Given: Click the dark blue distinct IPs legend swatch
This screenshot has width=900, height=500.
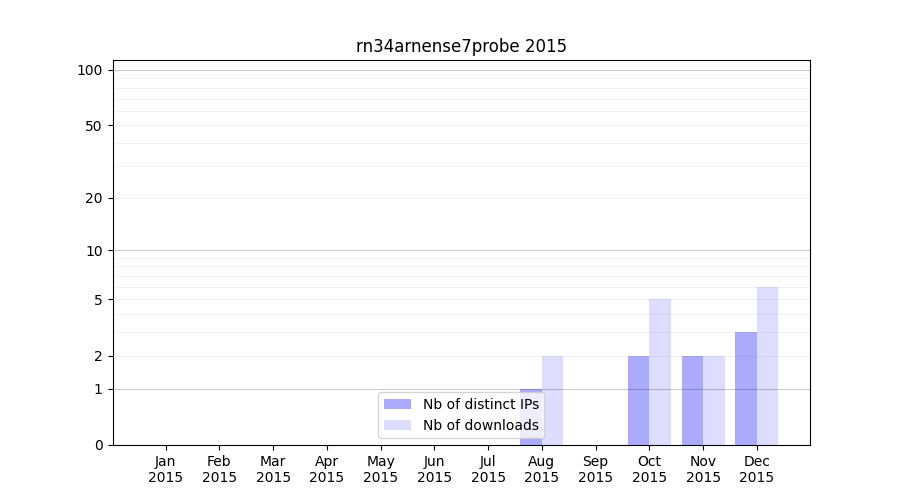Looking at the screenshot, I should point(397,404).
